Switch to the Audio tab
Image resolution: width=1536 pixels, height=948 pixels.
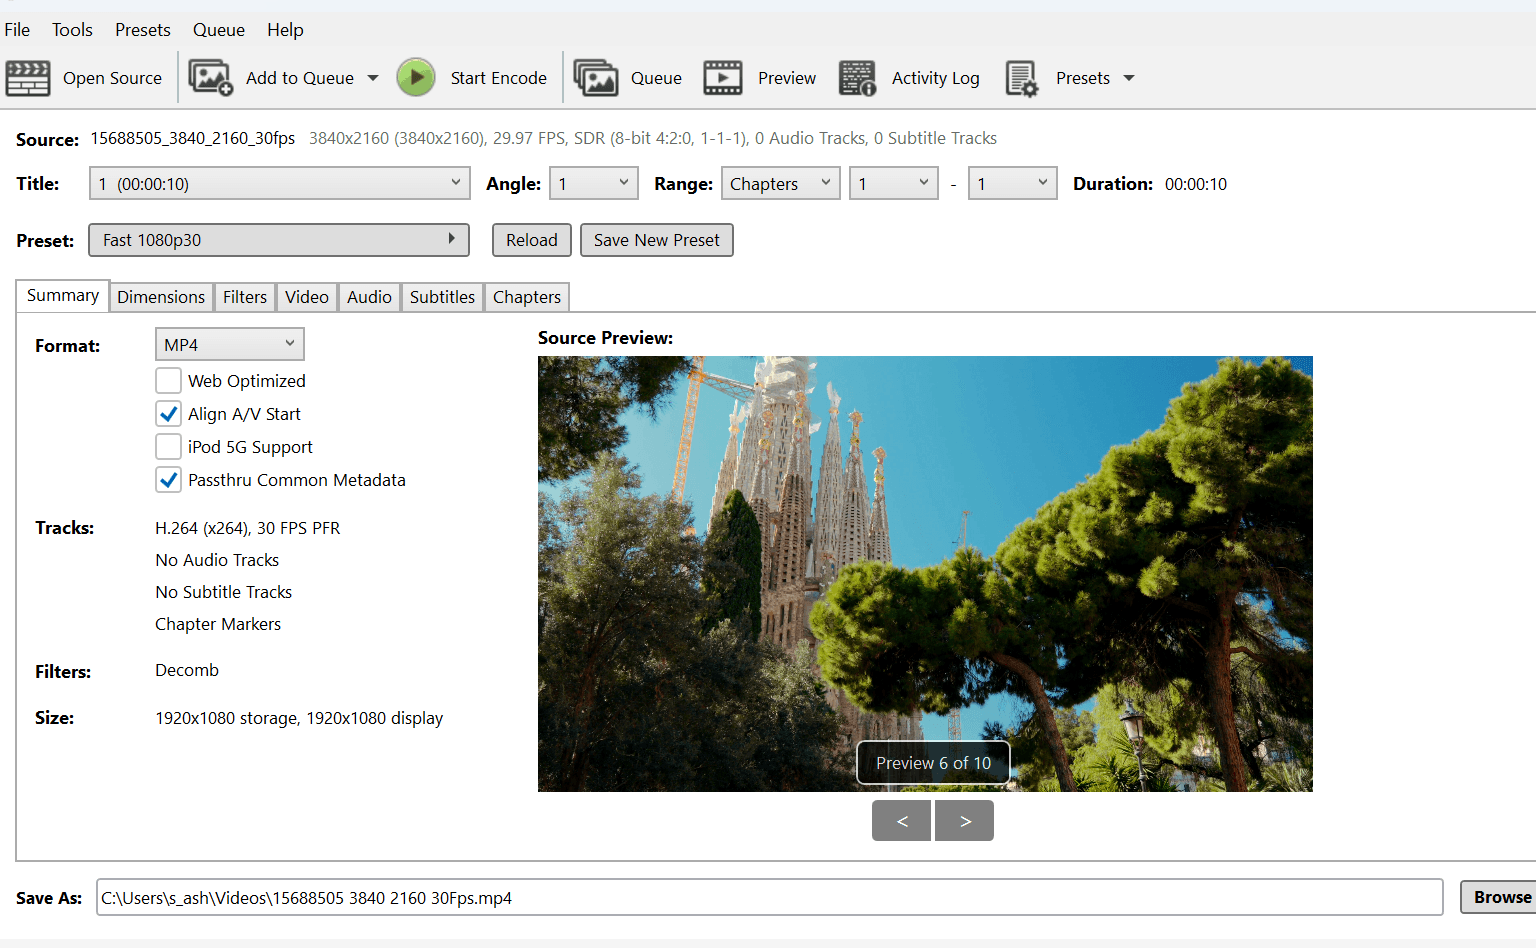369,297
